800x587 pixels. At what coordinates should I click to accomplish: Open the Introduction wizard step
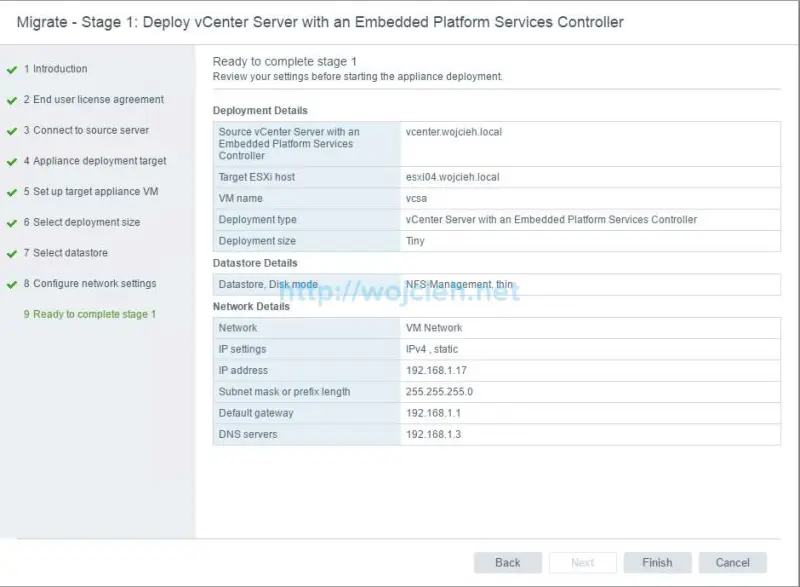click(x=55, y=69)
